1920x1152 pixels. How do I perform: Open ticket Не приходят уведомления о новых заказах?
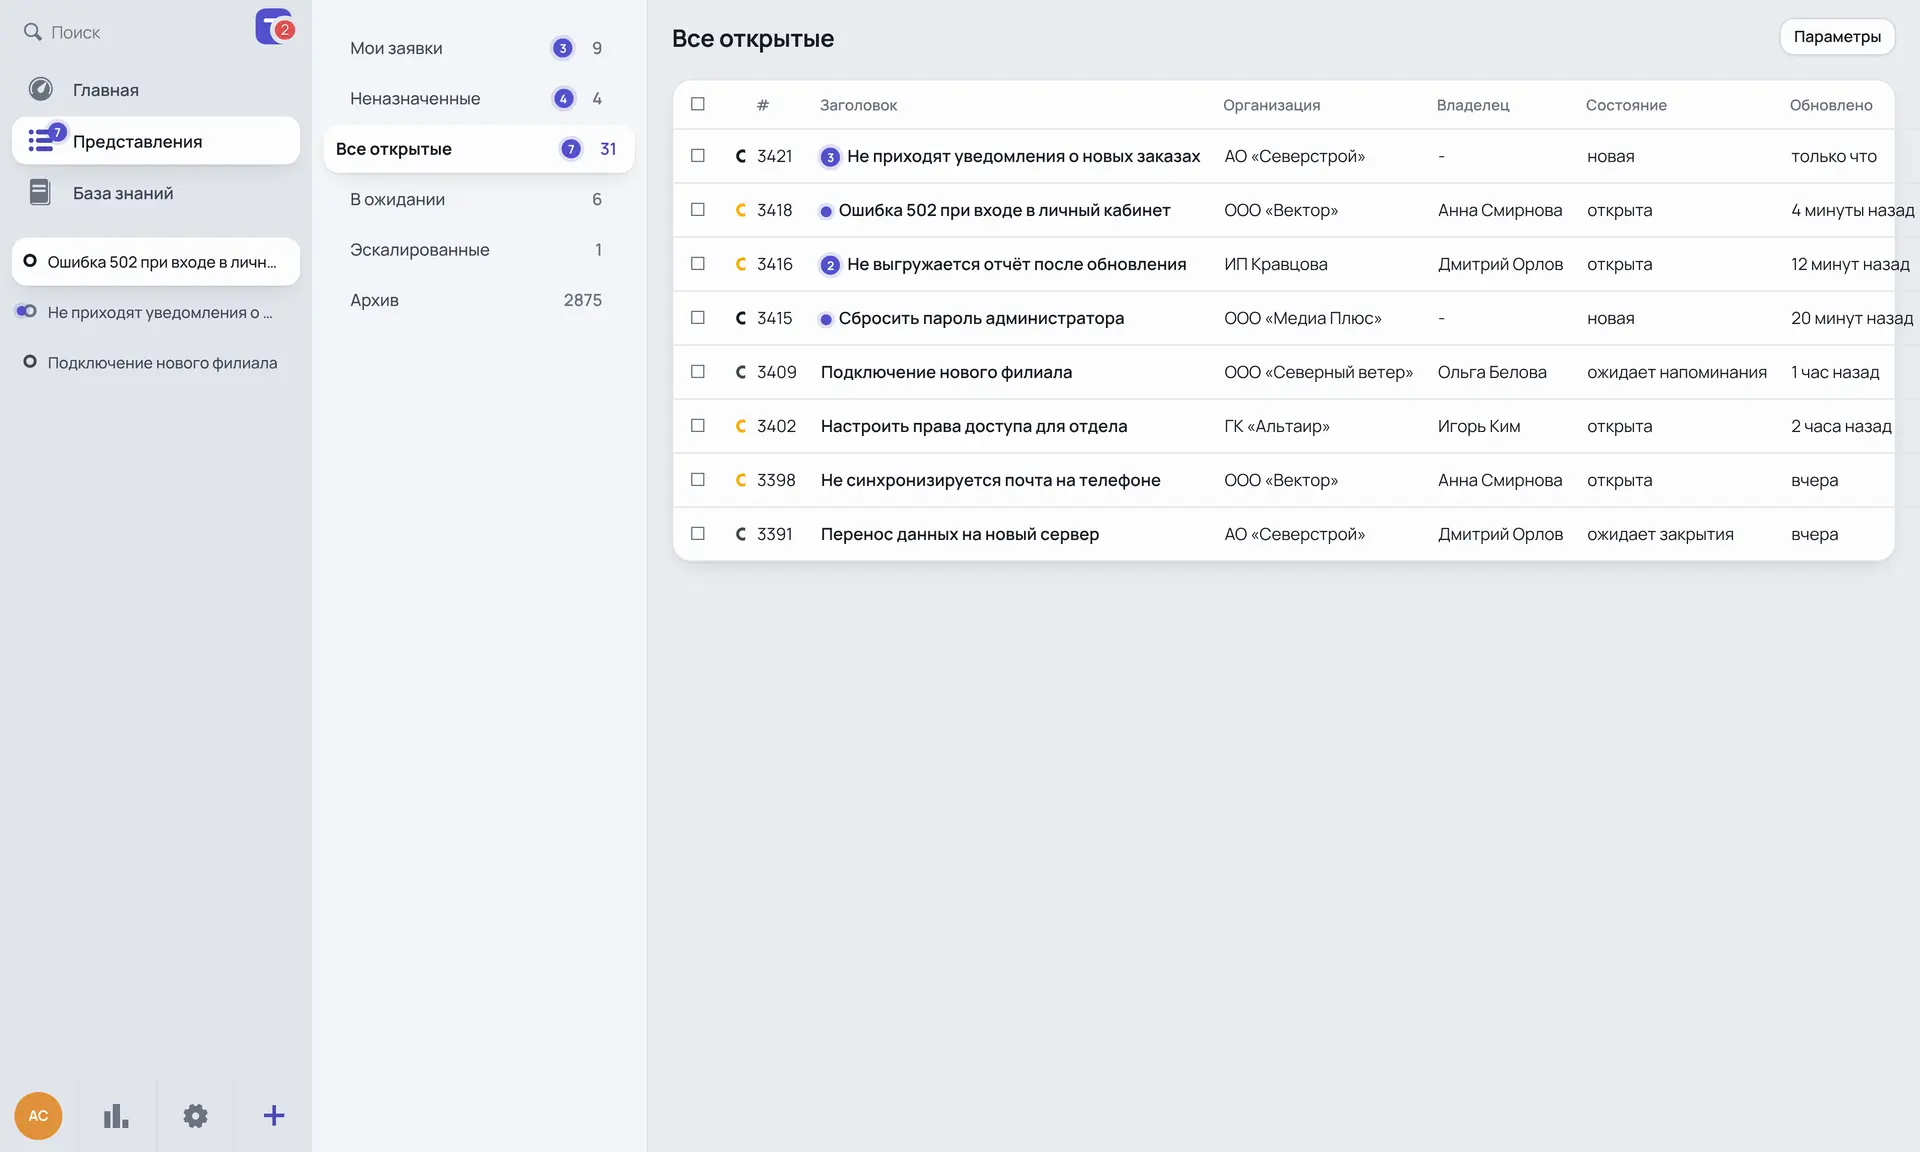coord(1023,156)
